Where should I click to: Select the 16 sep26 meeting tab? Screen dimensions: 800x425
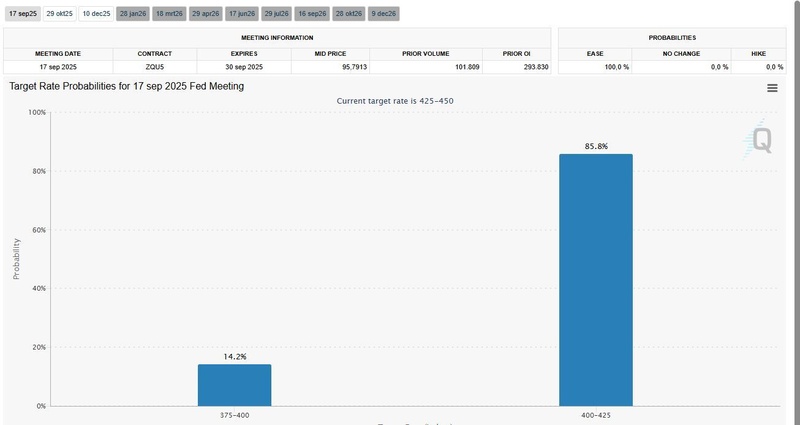click(313, 14)
